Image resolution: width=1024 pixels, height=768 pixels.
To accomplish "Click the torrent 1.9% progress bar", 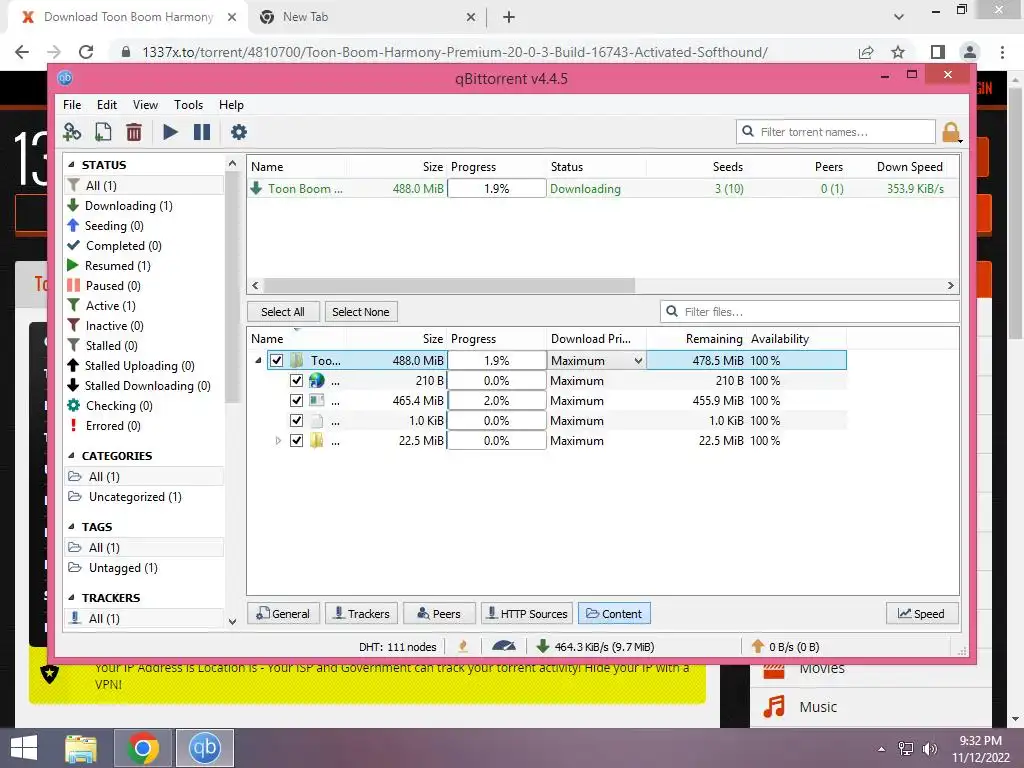I will click(x=496, y=189).
